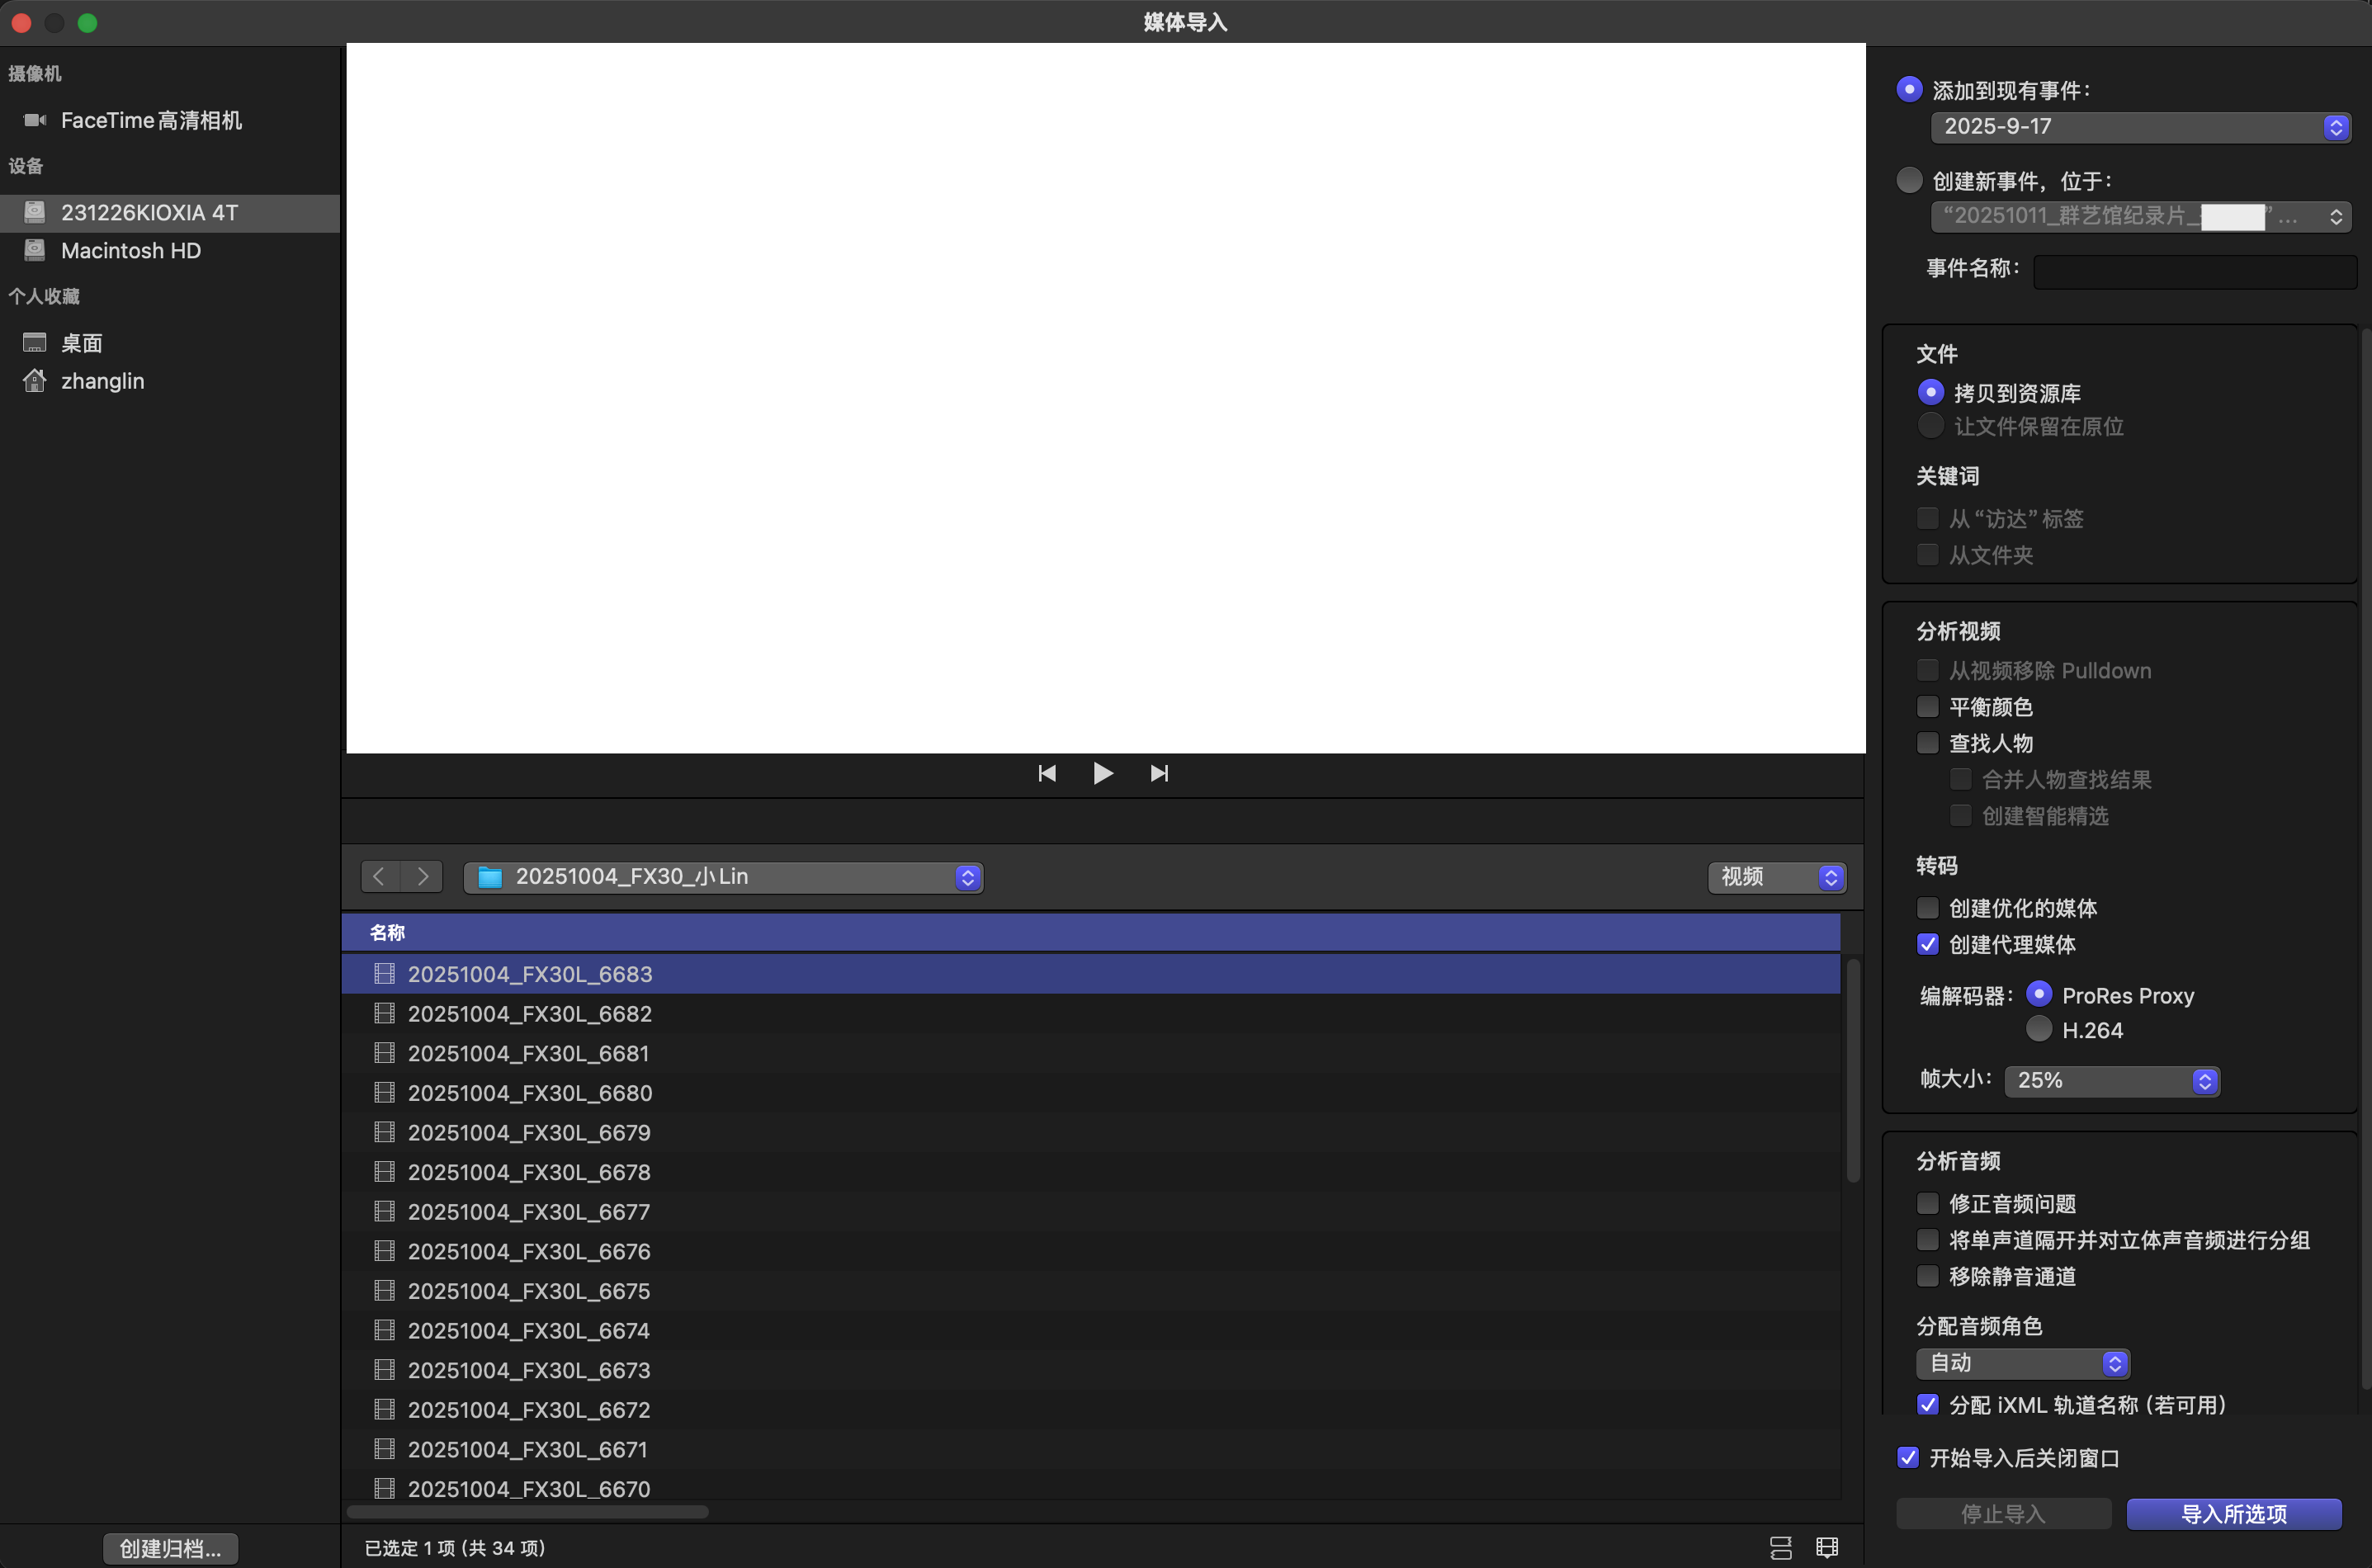Click the 创建归档 button
The width and height of the screenshot is (2372, 1568).
tap(170, 1547)
